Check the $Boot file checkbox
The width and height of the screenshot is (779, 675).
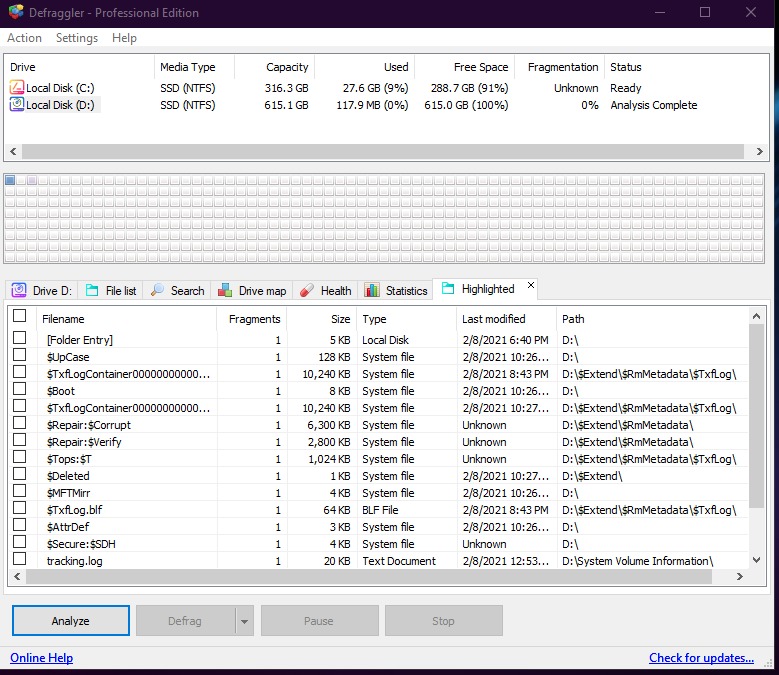pos(19,388)
